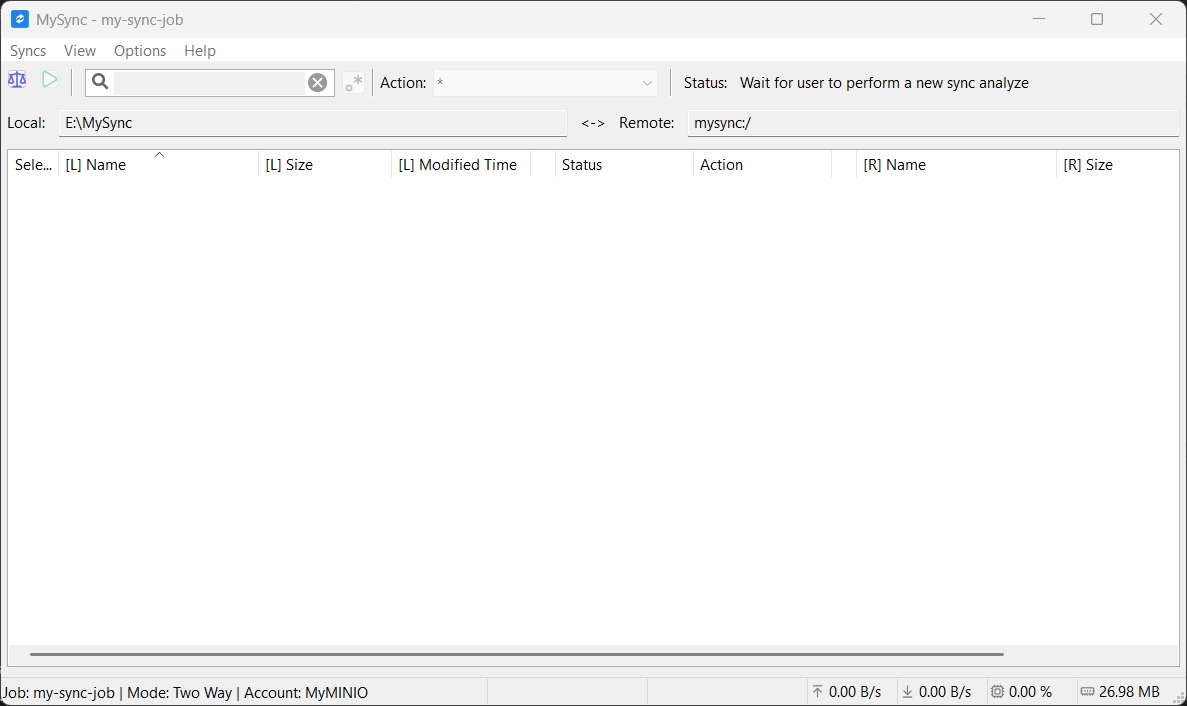Maximize the MySync window

coord(1097,19)
